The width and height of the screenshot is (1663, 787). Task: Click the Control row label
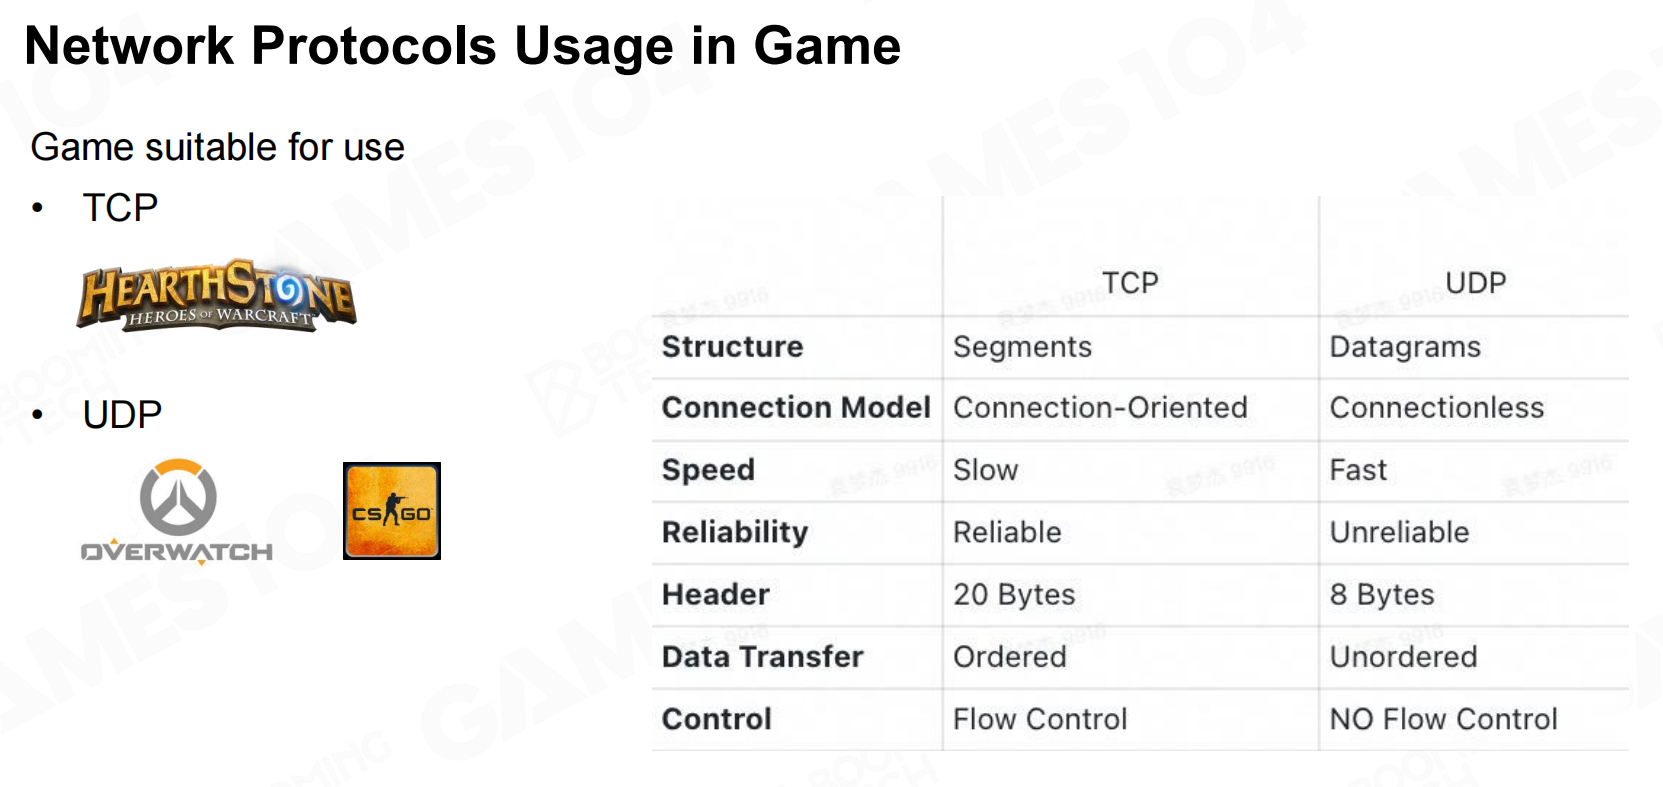tap(717, 719)
